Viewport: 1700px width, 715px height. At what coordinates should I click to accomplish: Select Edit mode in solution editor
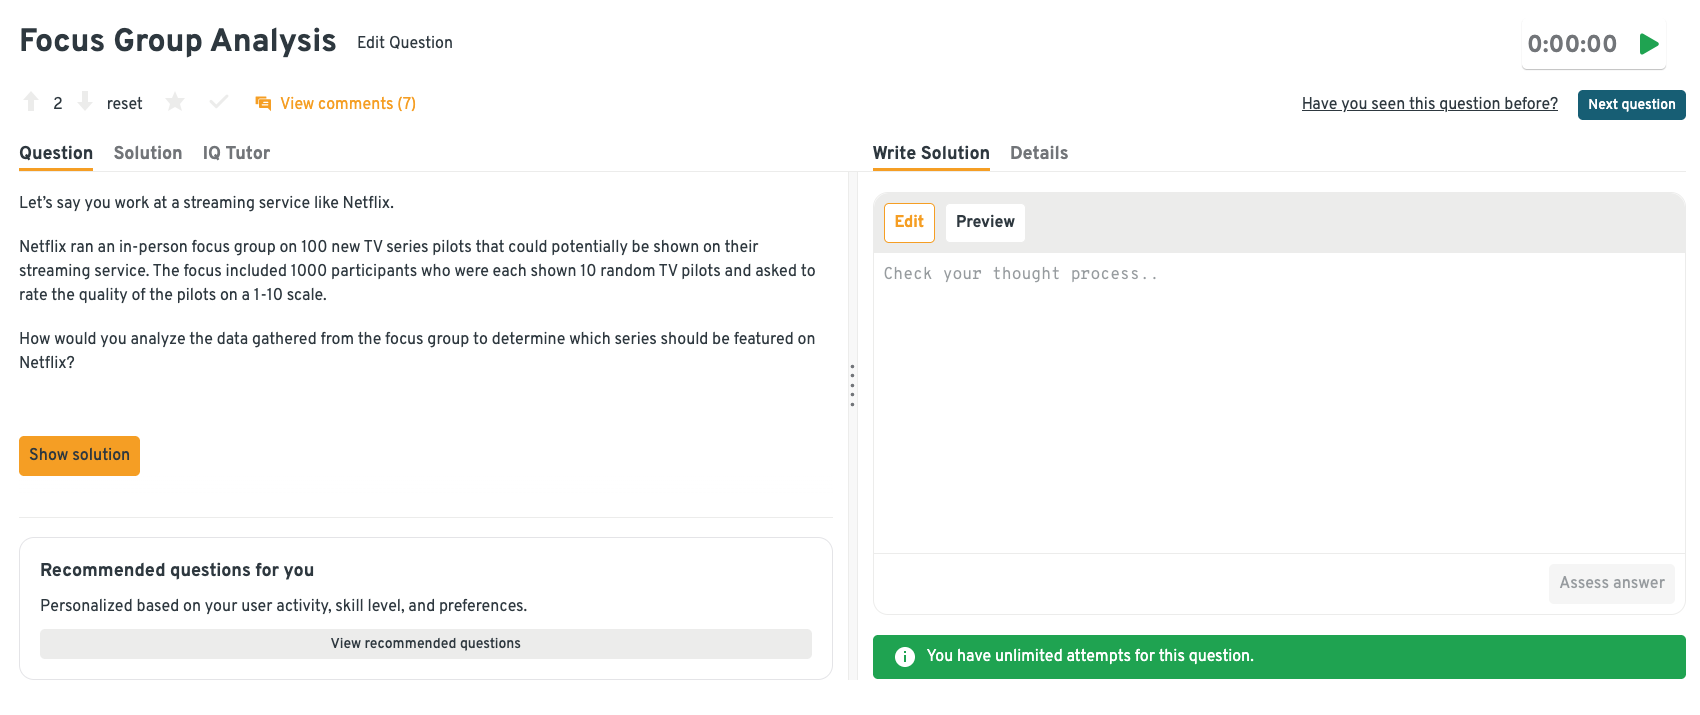[908, 222]
